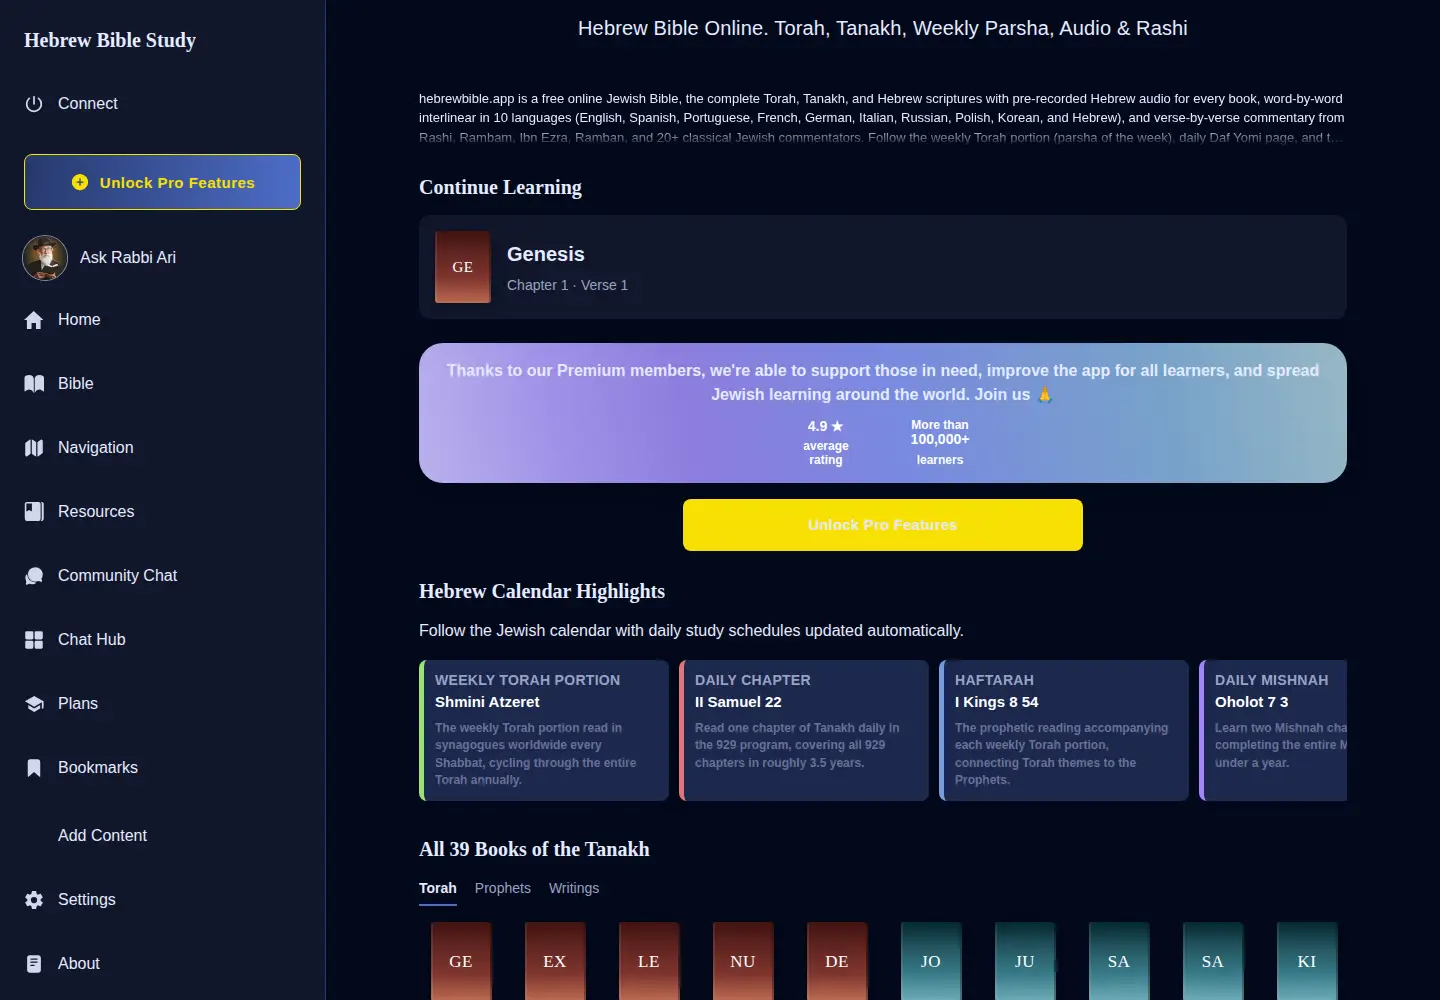Select the Torah tab

[x=438, y=888]
